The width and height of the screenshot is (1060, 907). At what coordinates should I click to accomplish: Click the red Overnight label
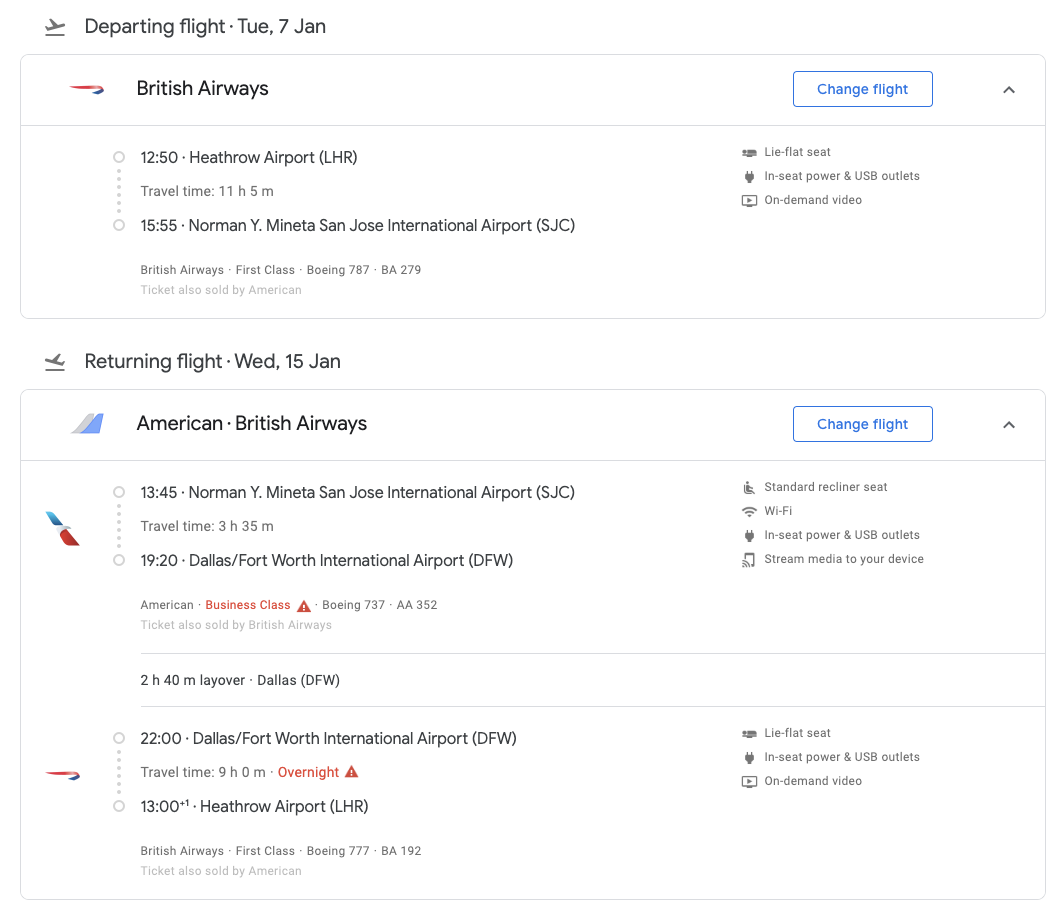[308, 772]
